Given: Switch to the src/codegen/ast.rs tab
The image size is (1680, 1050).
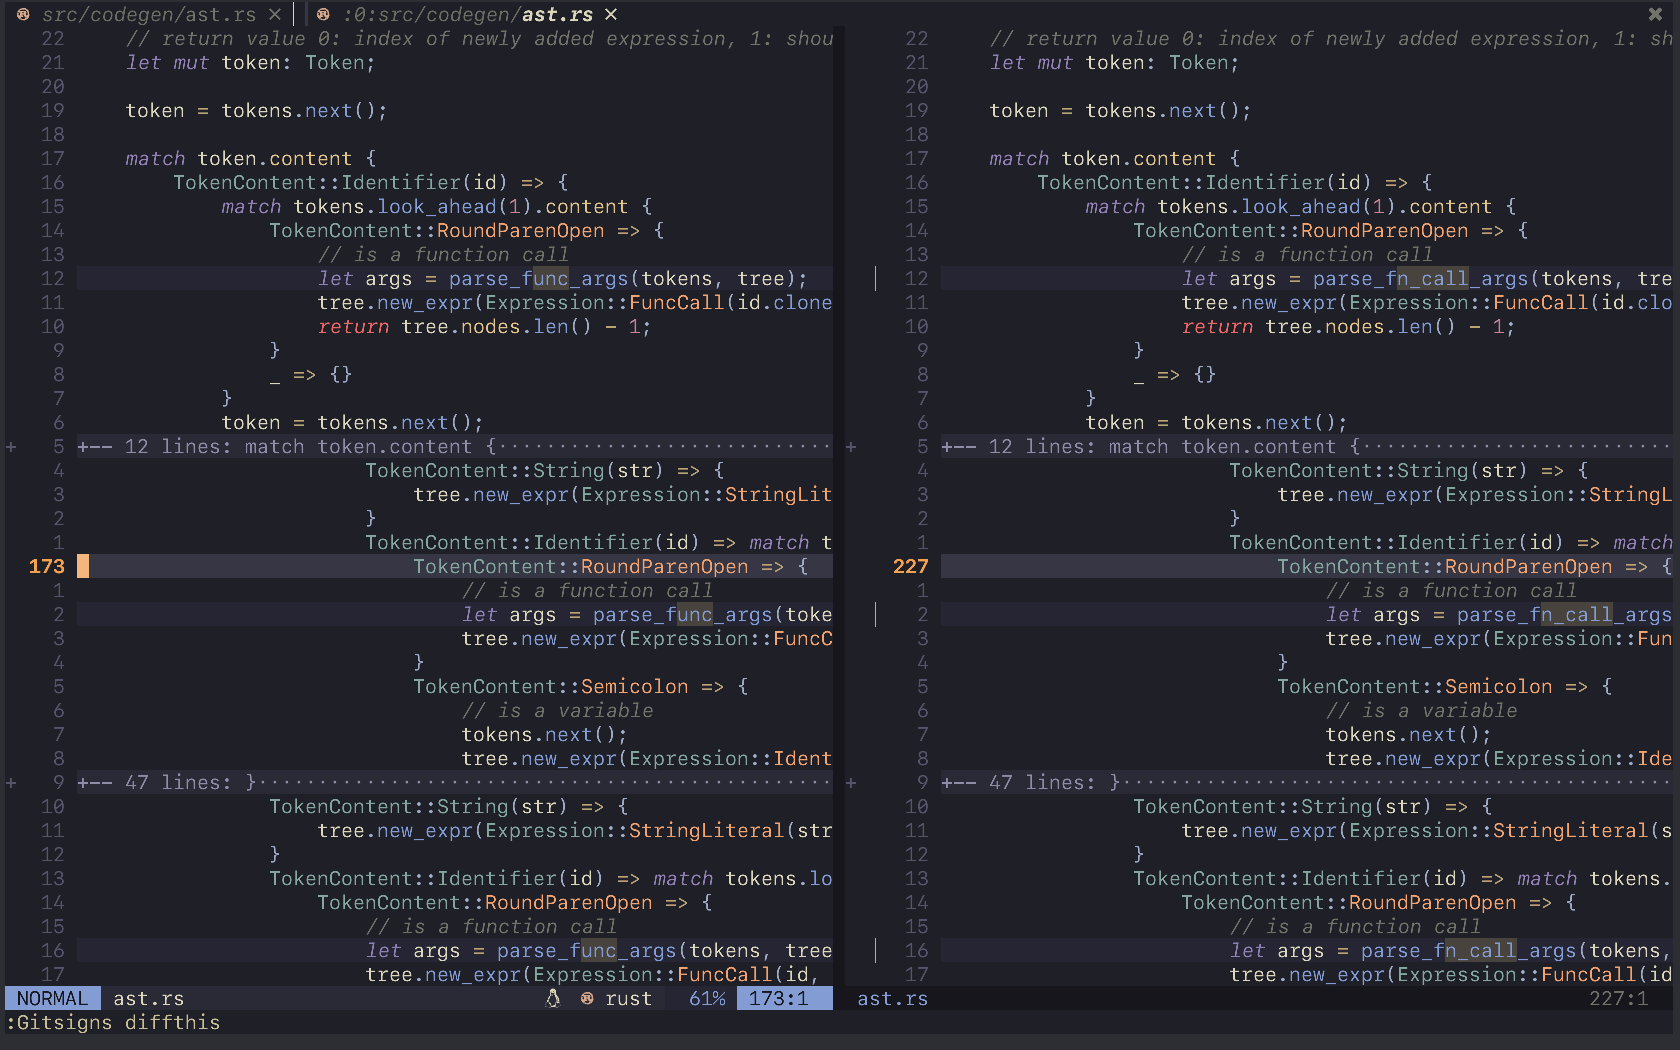Looking at the screenshot, I should tap(149, 14).
